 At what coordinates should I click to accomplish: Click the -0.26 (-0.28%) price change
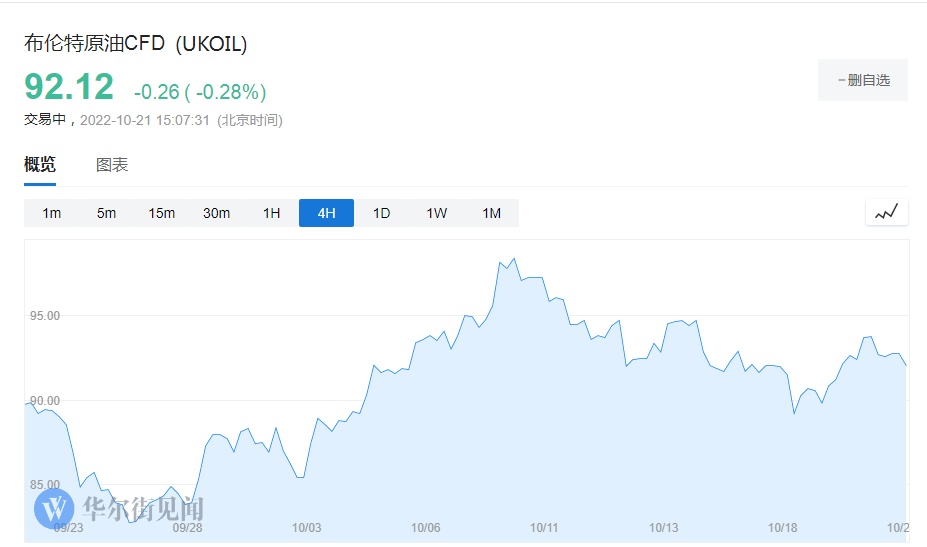point(200,92)
